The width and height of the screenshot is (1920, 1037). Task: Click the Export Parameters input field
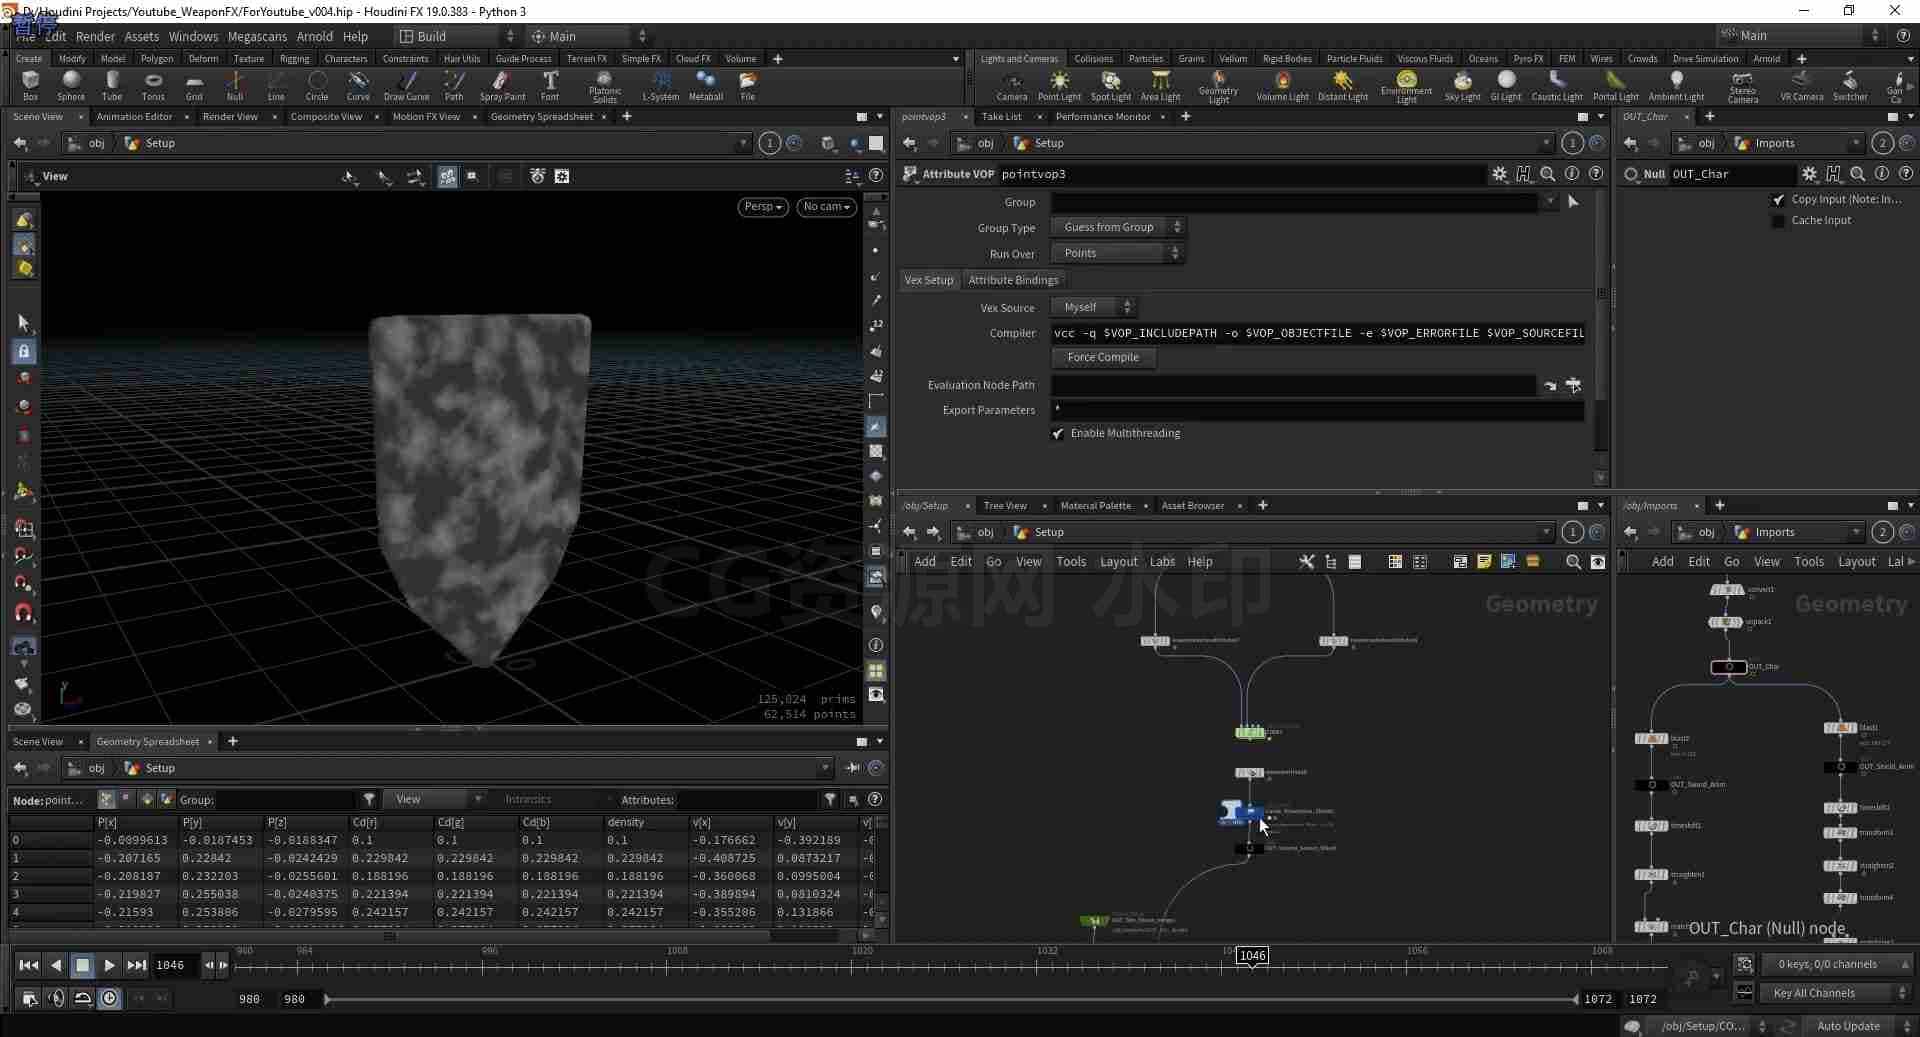coord(1317,410)
